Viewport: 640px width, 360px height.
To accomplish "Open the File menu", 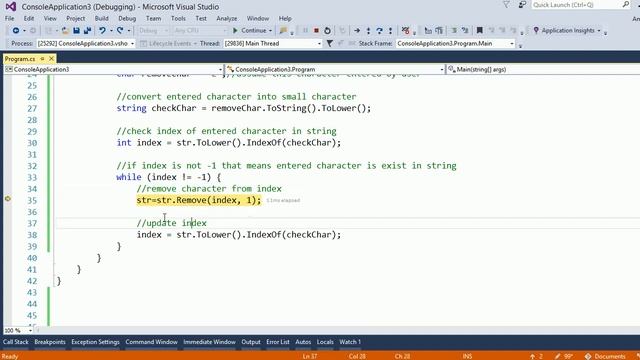I will (x=9, y=18).
